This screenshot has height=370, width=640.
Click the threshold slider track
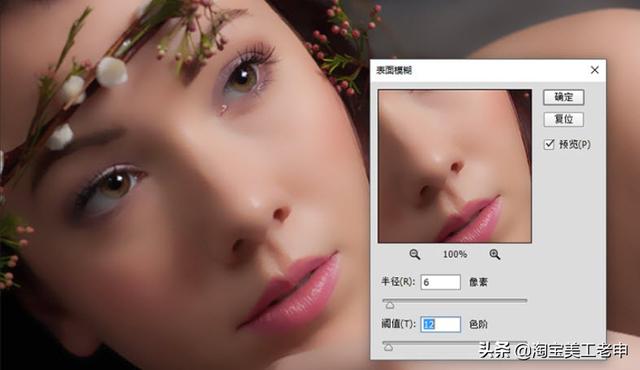(x=455, y=342)
